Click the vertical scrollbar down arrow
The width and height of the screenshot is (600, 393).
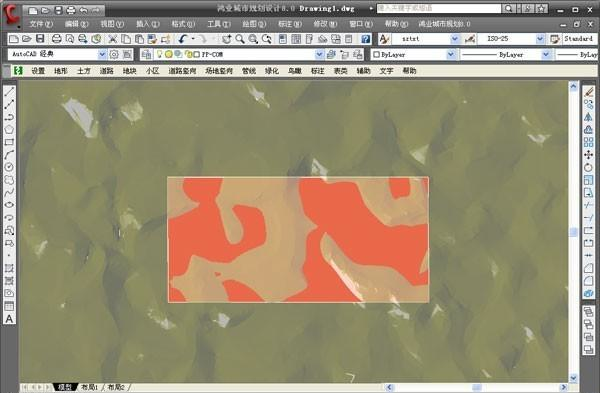(573, 378)
